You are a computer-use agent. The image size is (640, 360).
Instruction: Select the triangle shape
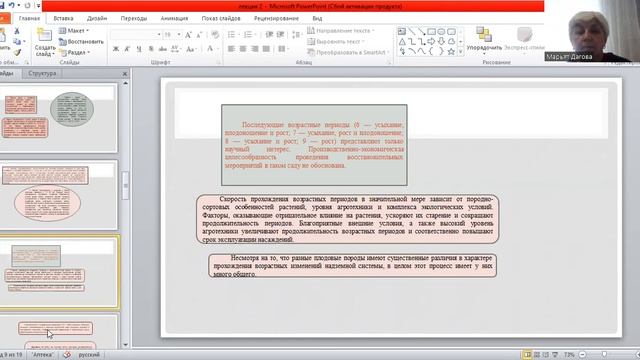coord(402,42)
